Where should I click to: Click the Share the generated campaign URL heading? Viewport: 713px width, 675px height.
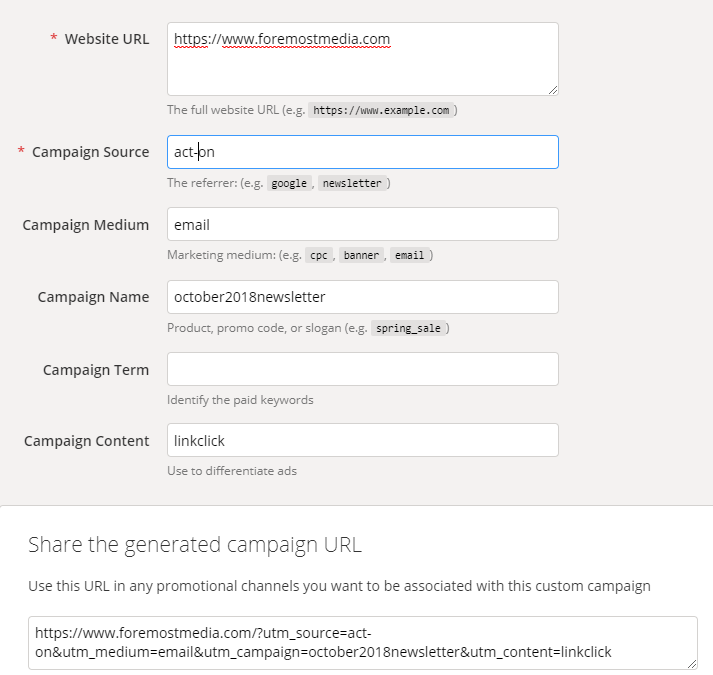(x=195, y=545)
